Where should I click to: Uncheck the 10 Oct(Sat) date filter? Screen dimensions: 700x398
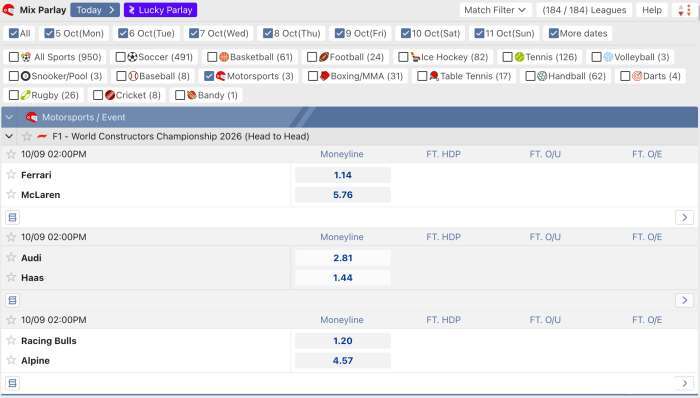(x=406, y=33)
